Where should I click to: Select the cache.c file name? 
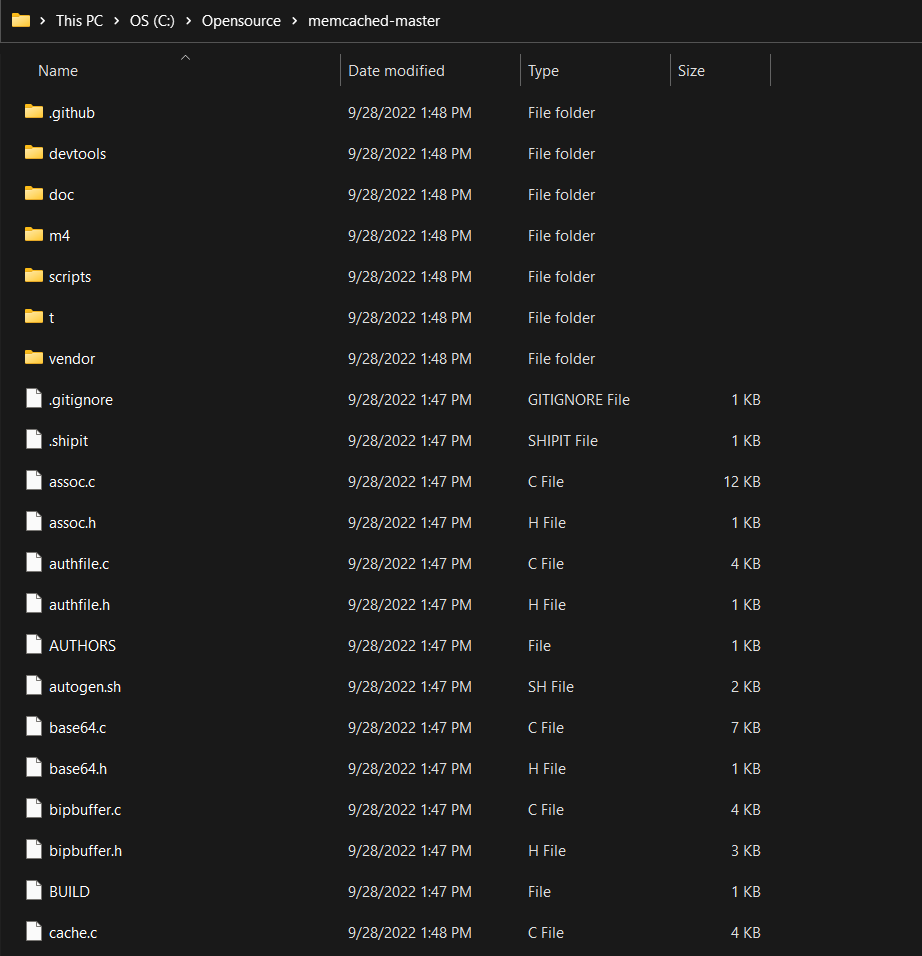(73, 933)
